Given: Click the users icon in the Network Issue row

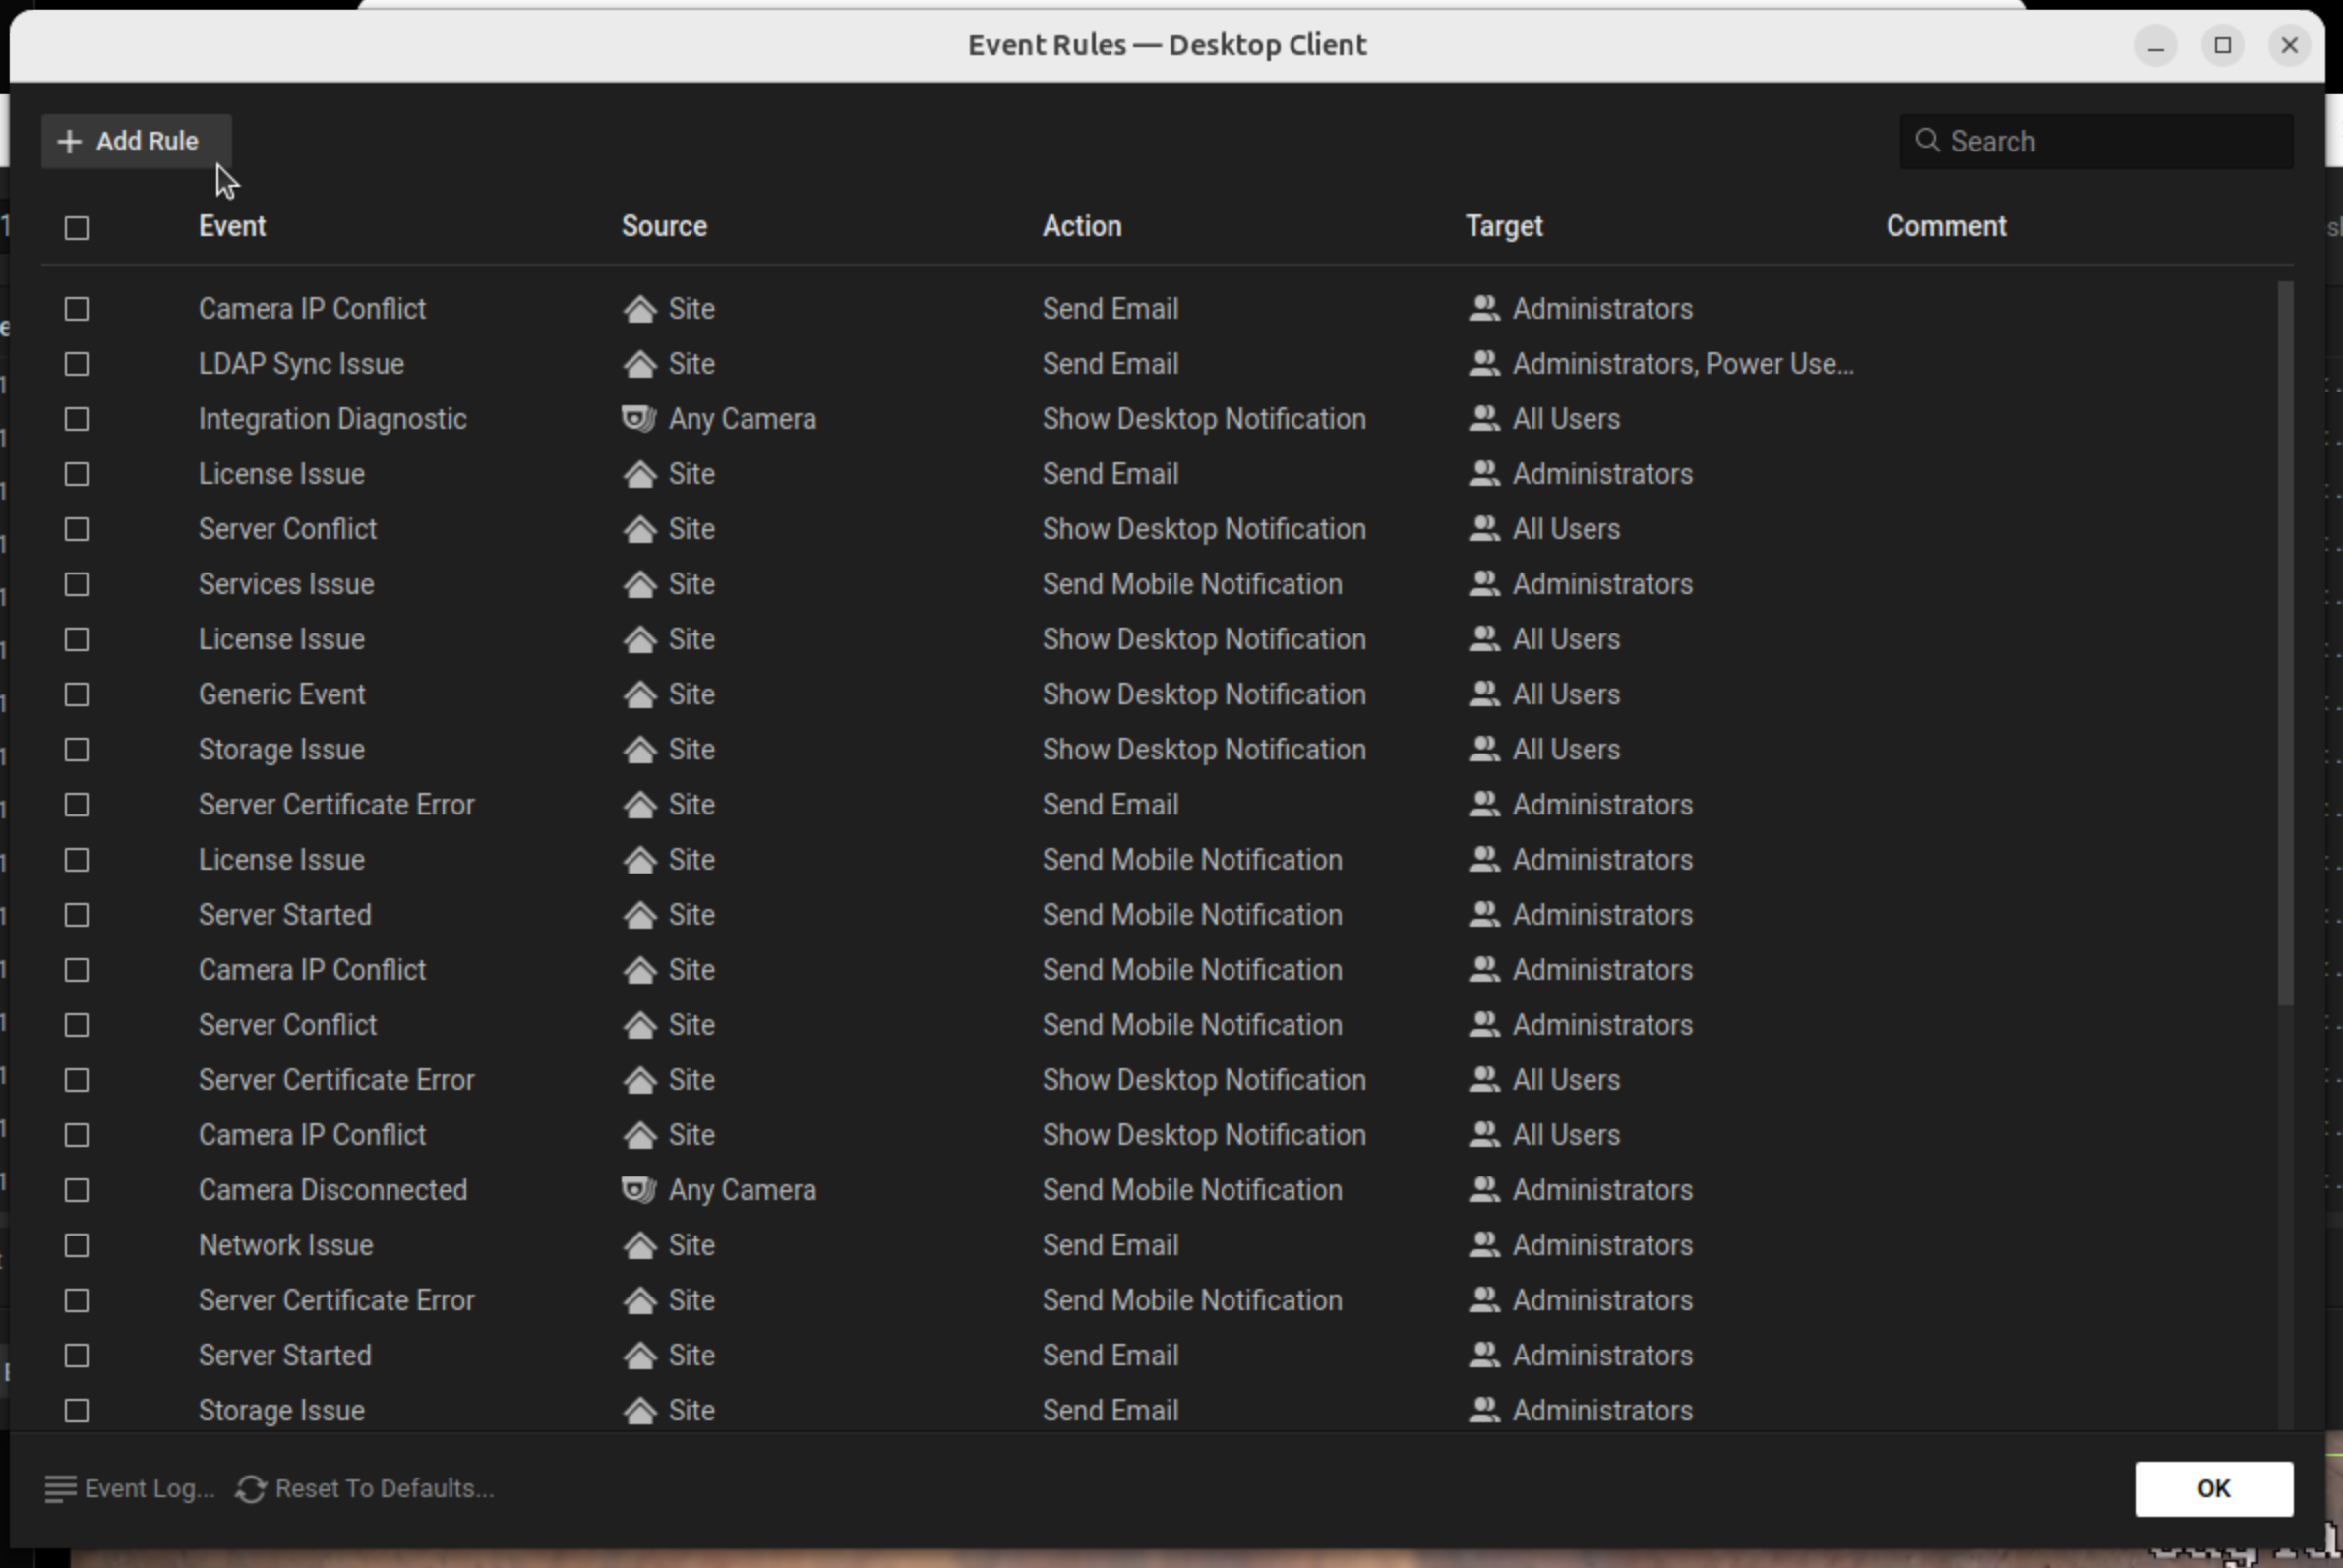Looking at the screenshot, I should 1484,1244.
